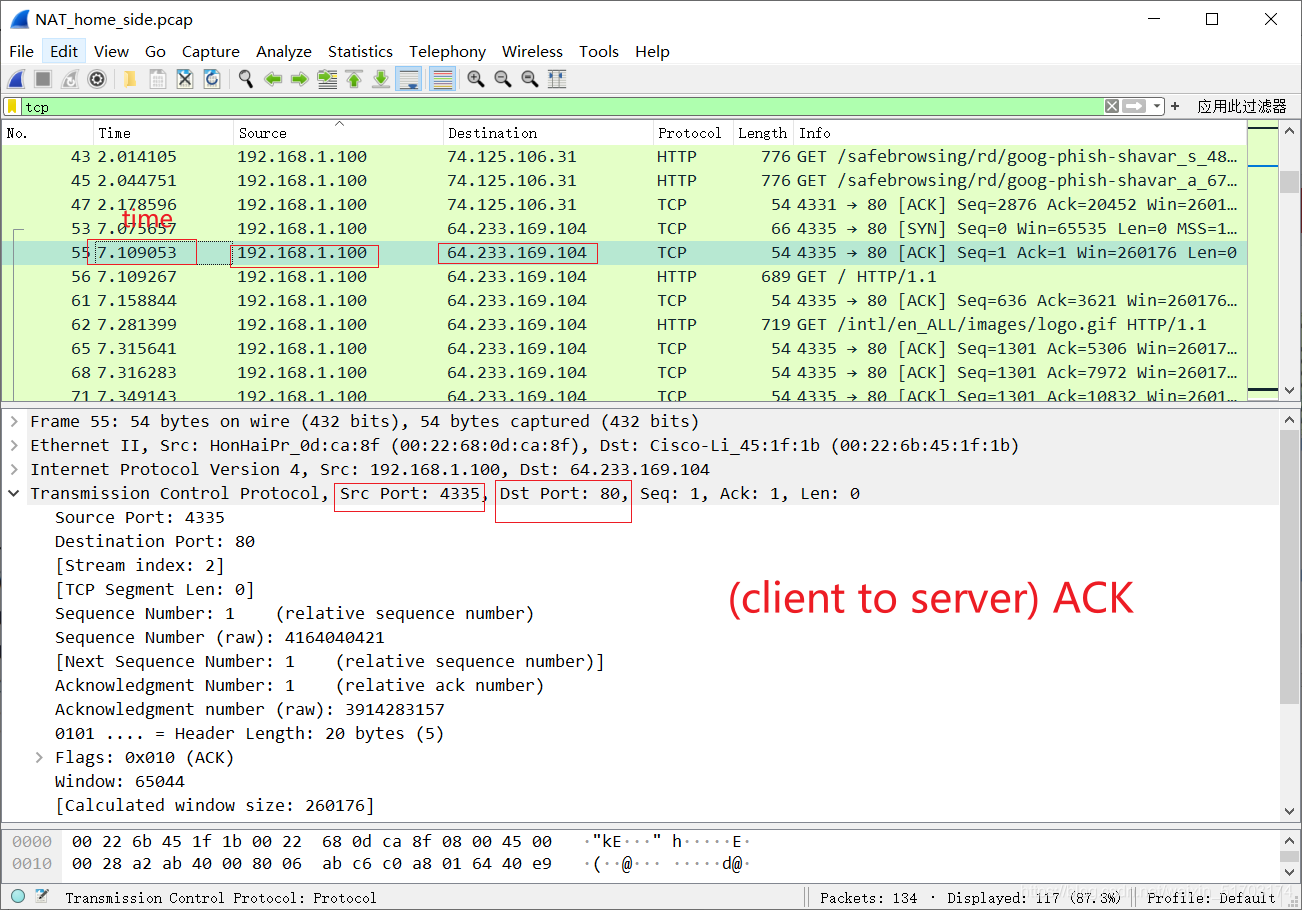Jump to the last packet
This screenshot has width=1302, height=910.
pyautogui.click(x=381, y=79)
